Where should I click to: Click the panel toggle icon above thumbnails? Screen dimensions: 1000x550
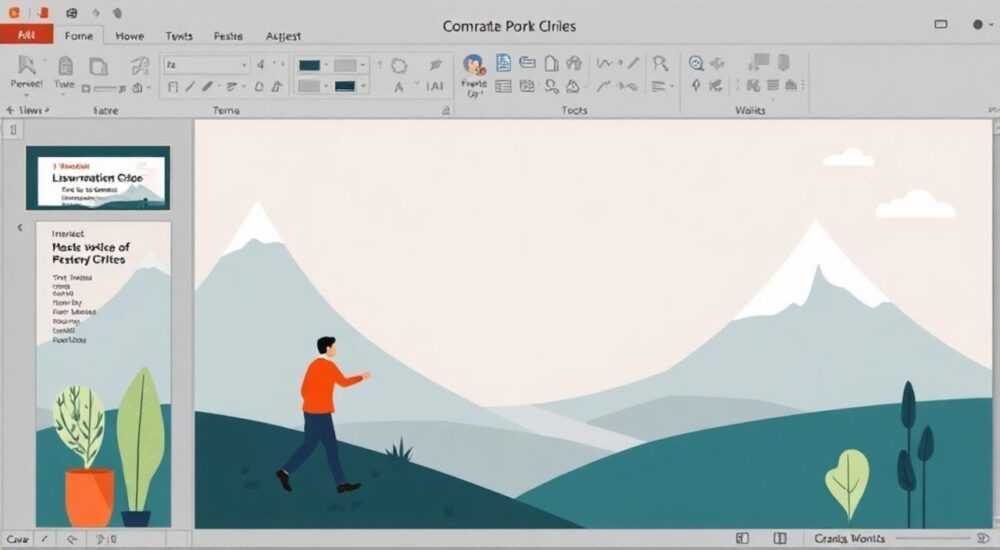[13, 130]
